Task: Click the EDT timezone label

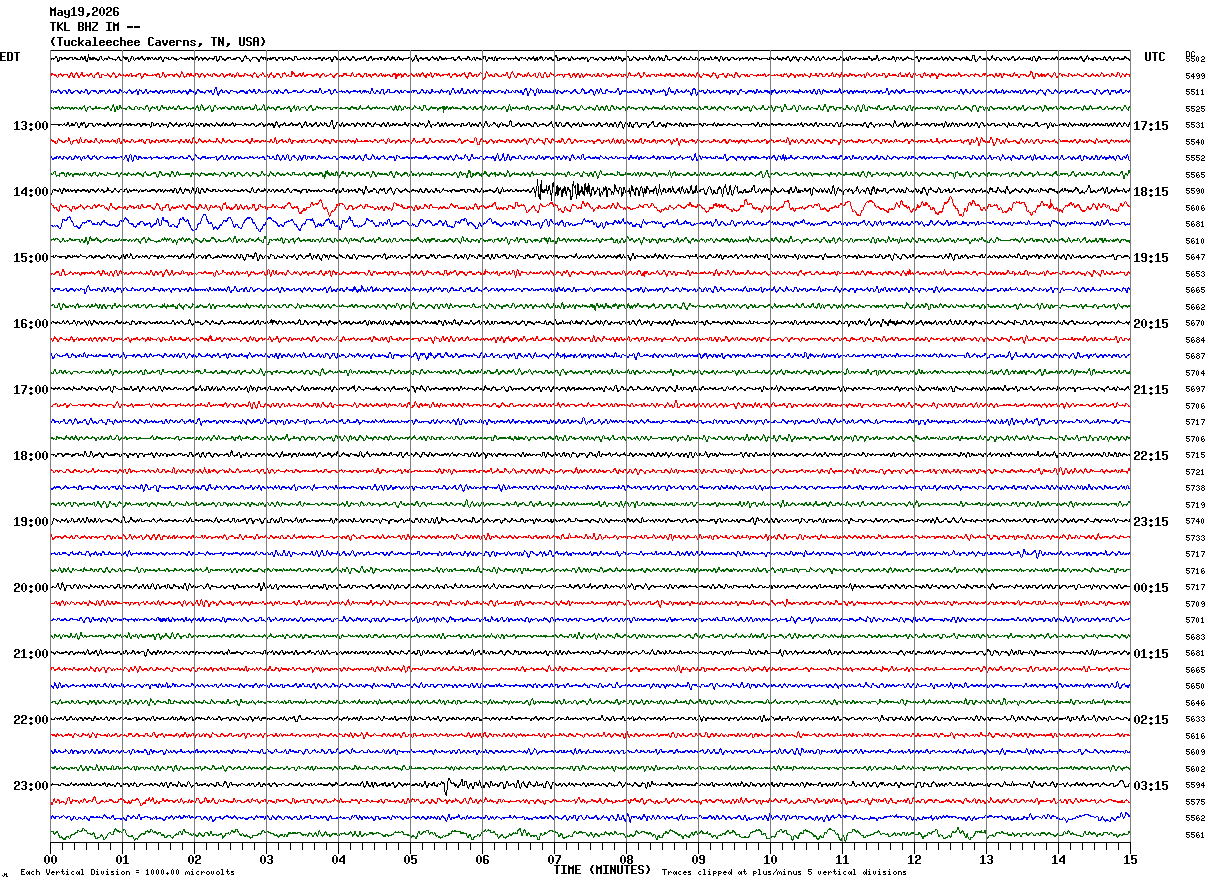Action: [x=10, y=57]
